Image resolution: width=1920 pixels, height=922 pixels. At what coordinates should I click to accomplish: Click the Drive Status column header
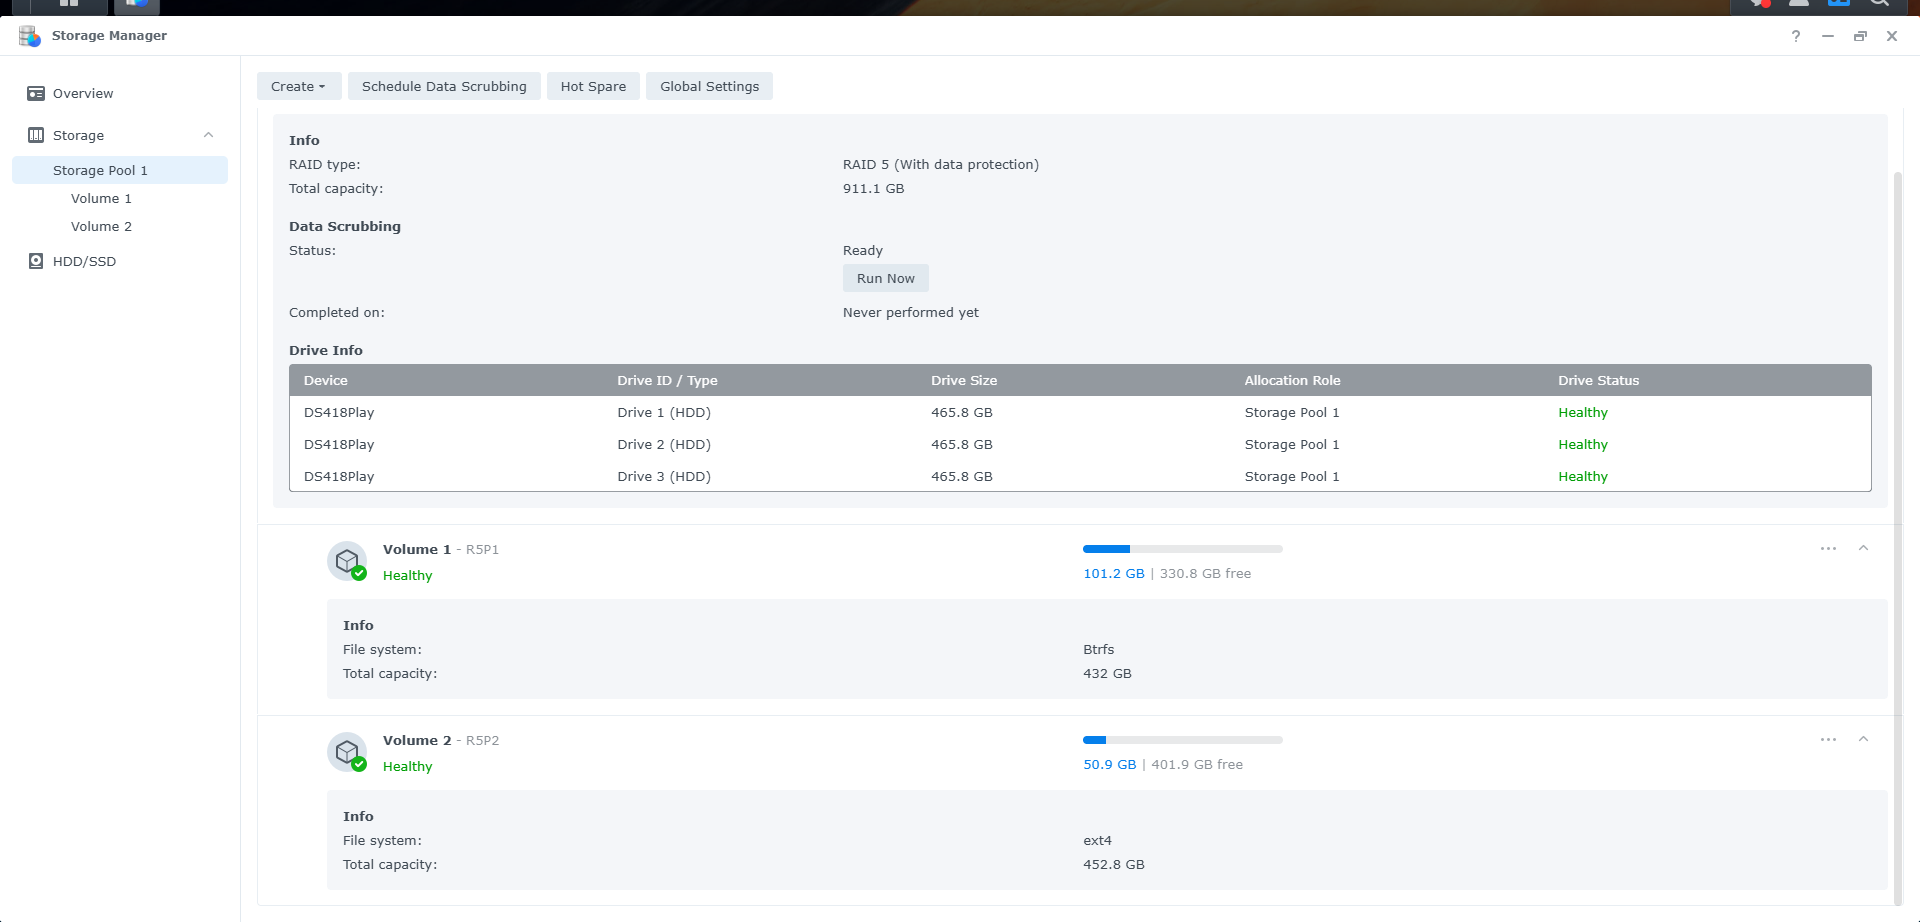tap(1598, 380)
